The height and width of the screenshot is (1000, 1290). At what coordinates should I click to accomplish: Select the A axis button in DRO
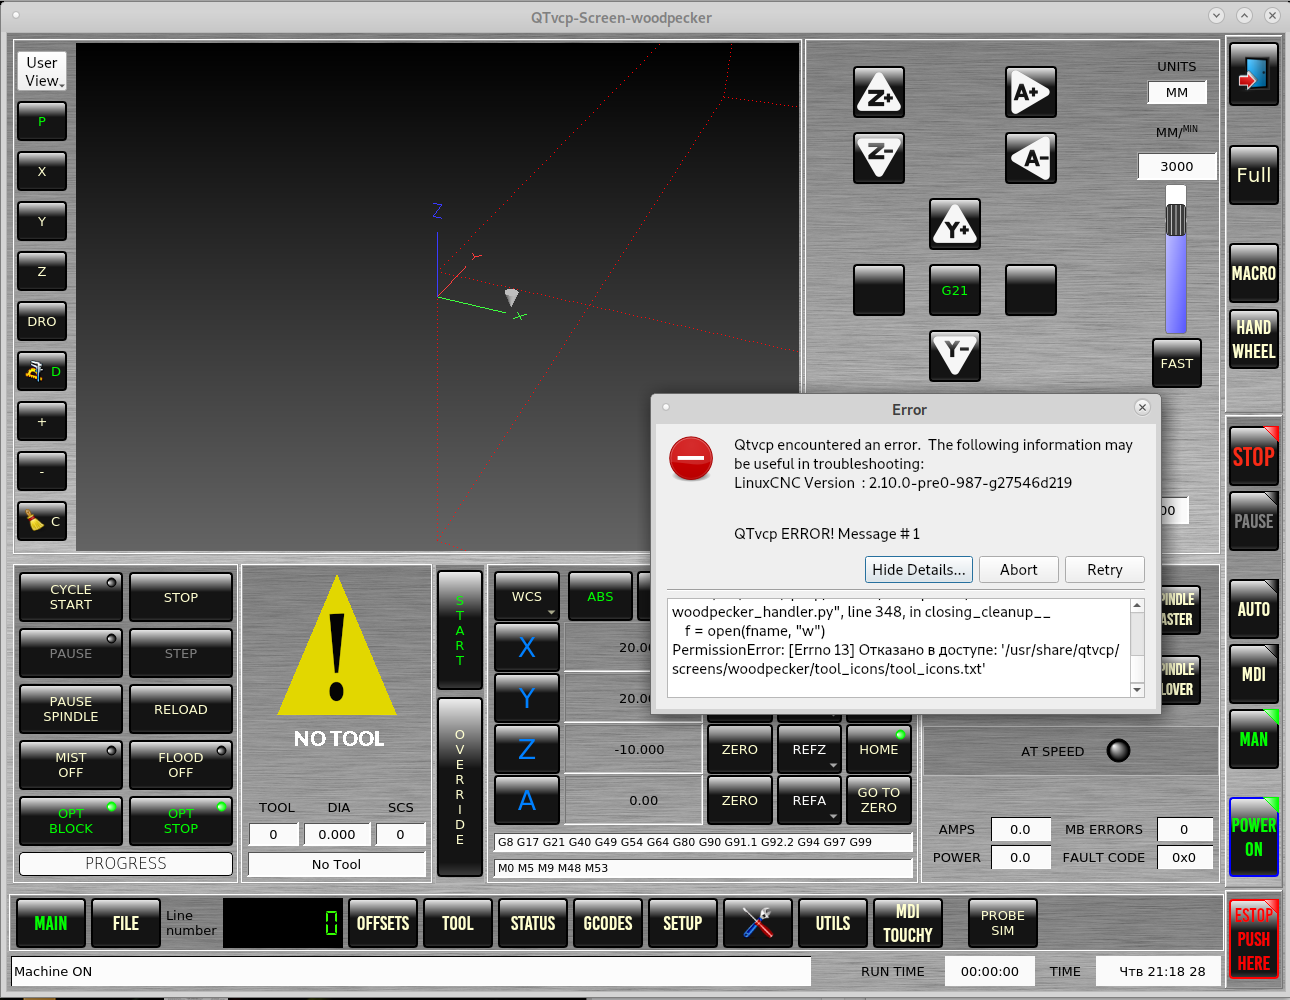527,800
